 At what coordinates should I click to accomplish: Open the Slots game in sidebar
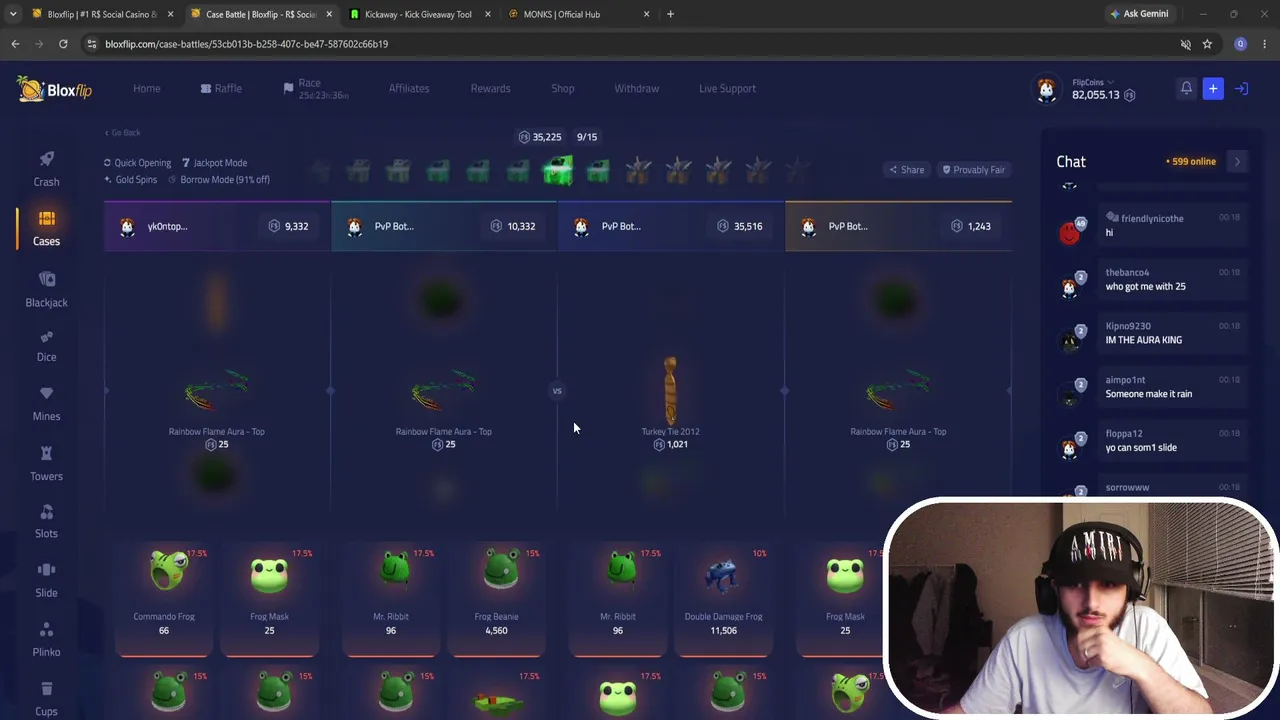coord(46,522)
